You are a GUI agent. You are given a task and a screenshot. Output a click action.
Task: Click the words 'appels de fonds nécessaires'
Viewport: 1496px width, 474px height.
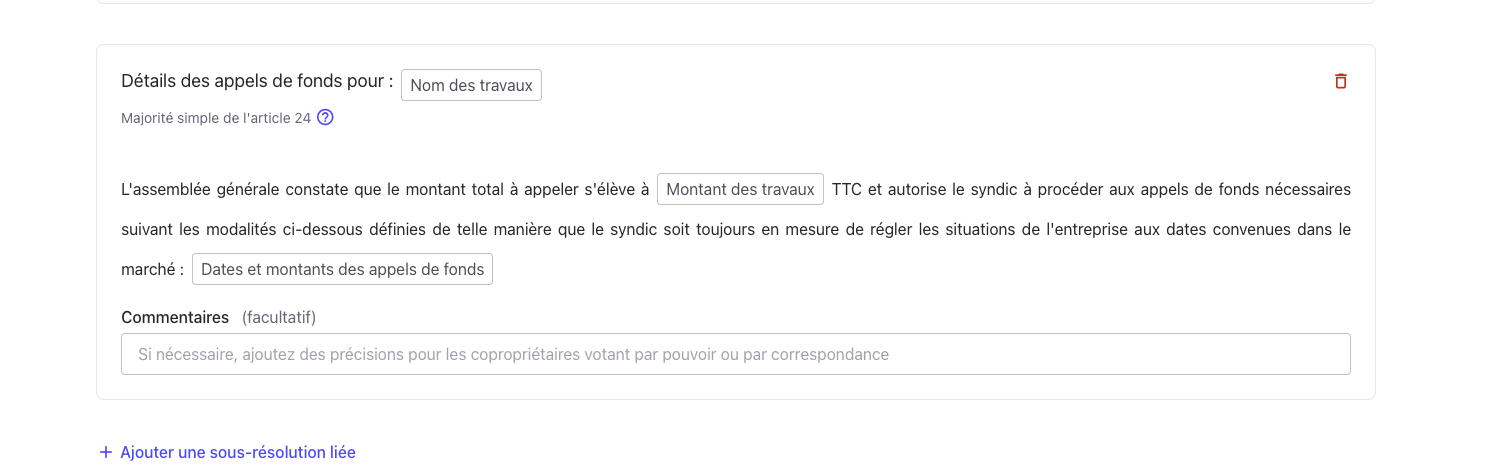[1249, 189]
